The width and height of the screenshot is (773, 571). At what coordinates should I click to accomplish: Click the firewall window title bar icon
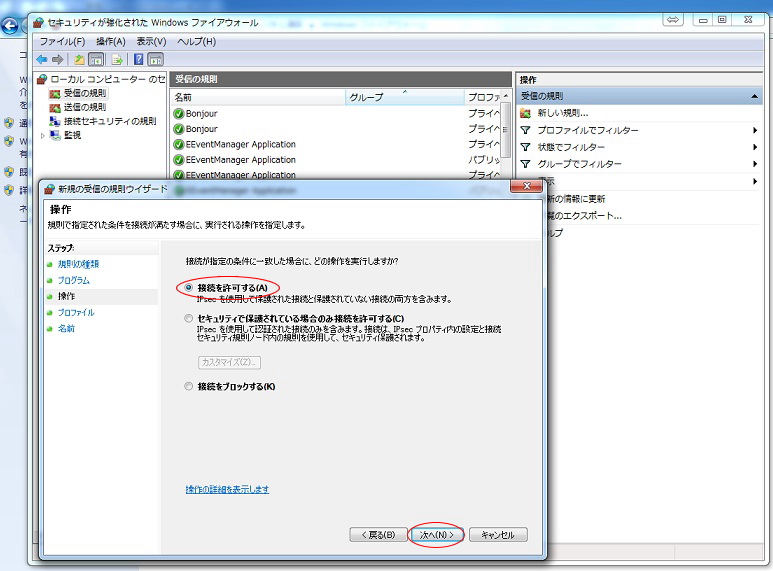click(x=38, y=22)
